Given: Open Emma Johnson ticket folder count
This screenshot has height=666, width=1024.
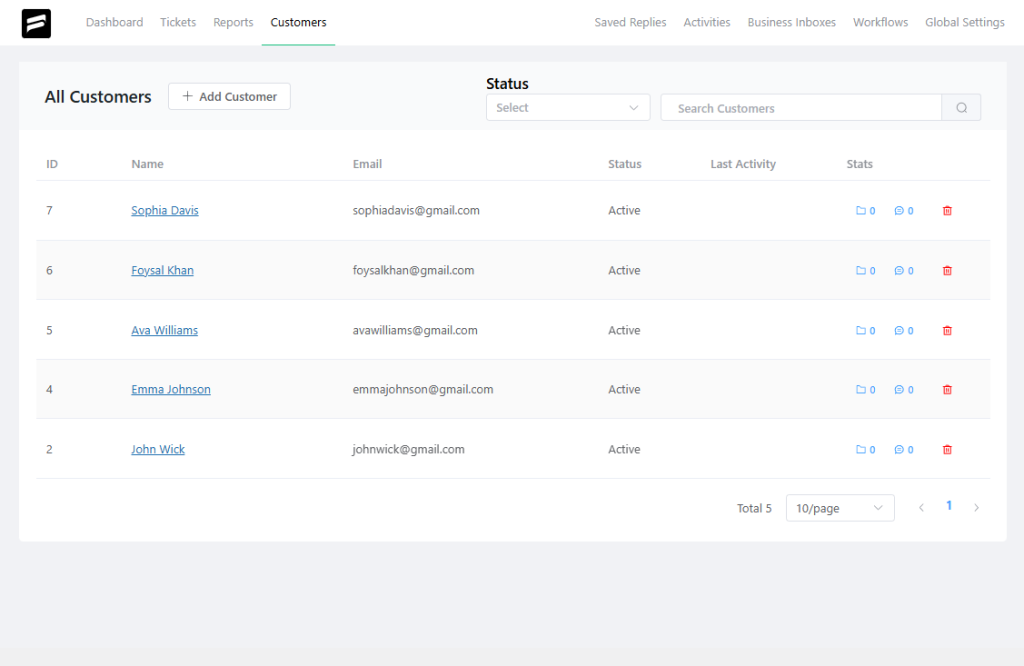Looking at the screenshot, I should [865, 390].
